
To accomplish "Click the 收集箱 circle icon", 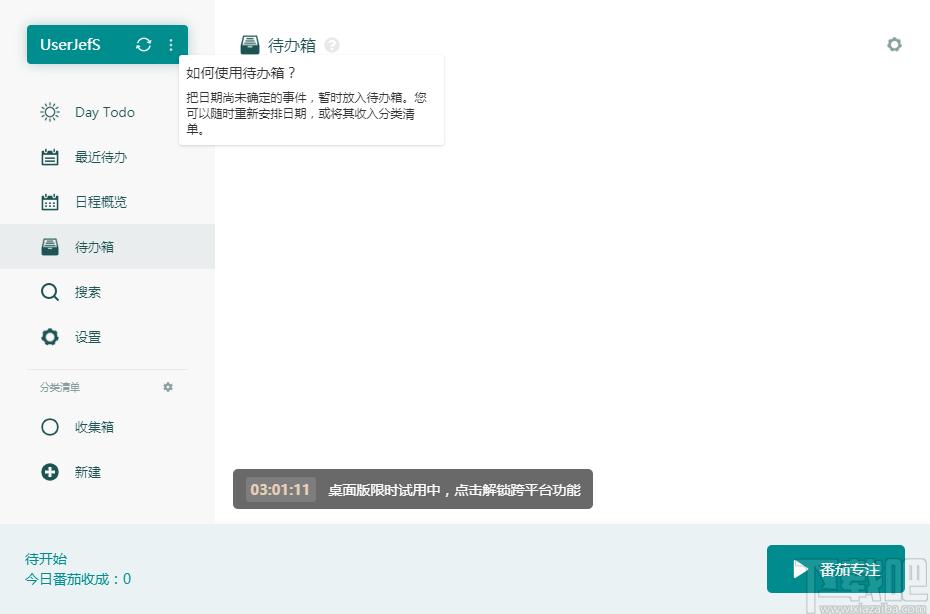I will point(50,427).
